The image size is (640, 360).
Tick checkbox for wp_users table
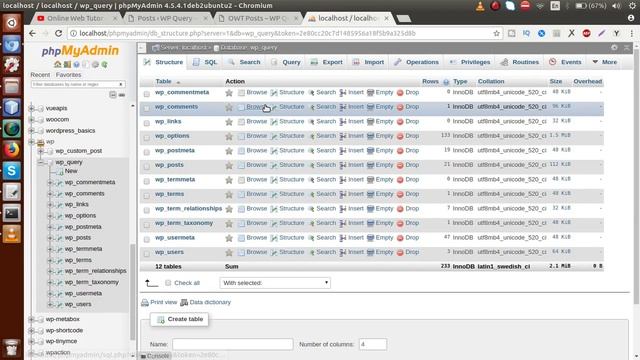147,253
